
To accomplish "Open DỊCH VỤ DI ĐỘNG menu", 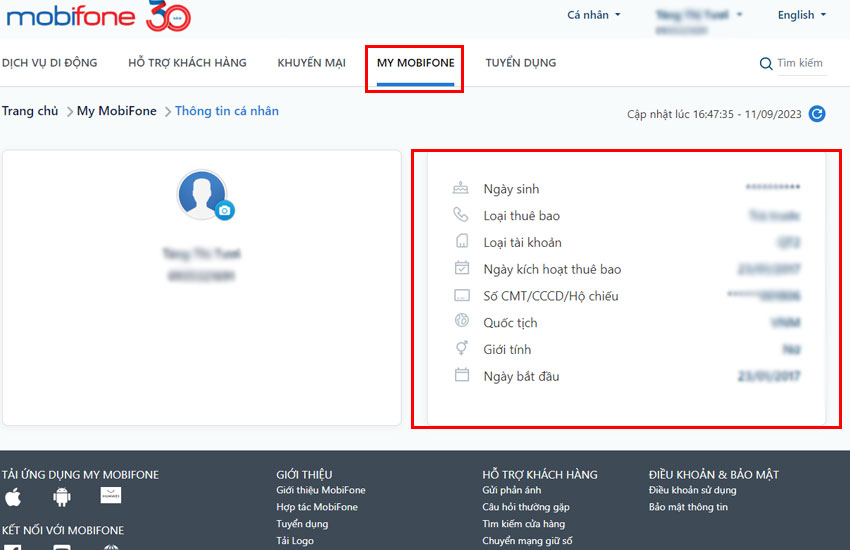I will [49, 63].
